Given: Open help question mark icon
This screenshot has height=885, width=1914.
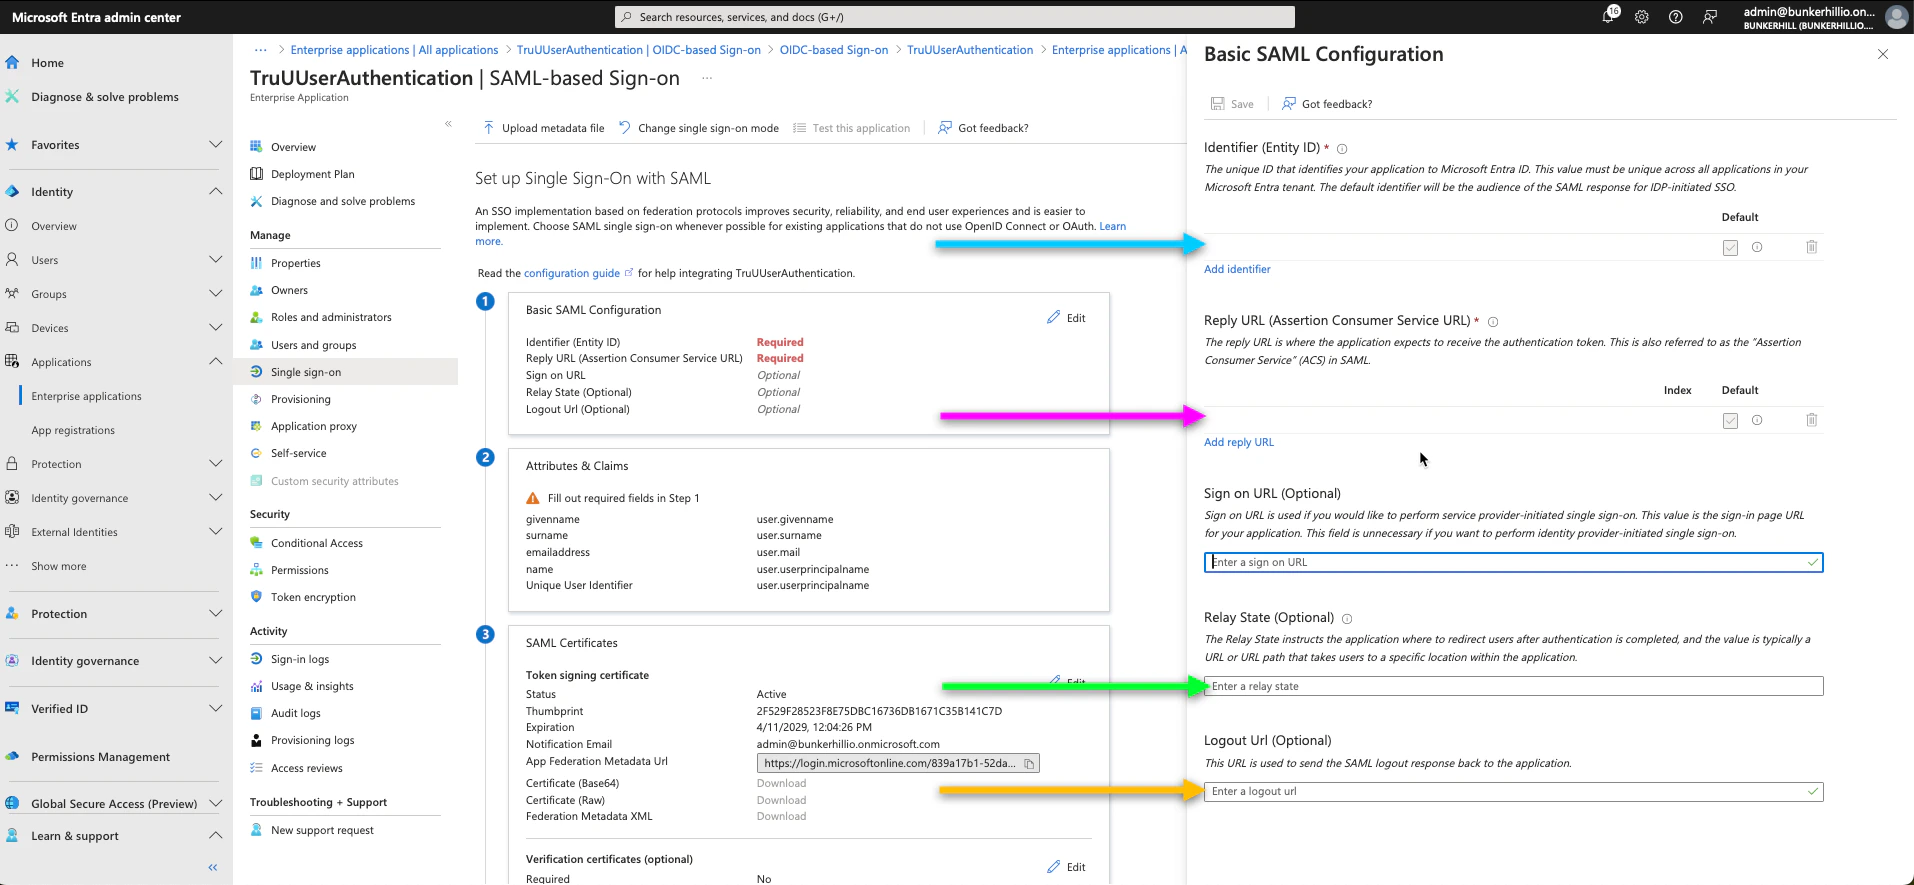Looking at the screenshot, I should coord(1676,17).
